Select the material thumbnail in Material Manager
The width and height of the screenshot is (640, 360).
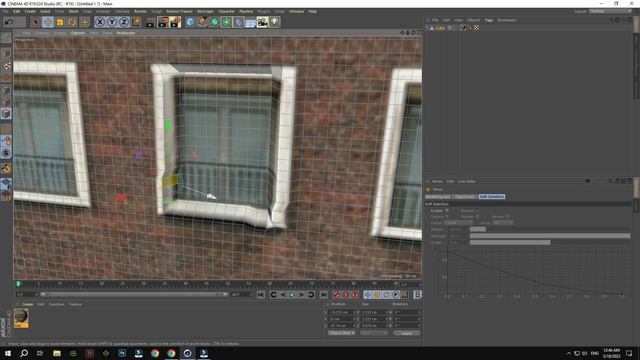click(21, 318)
